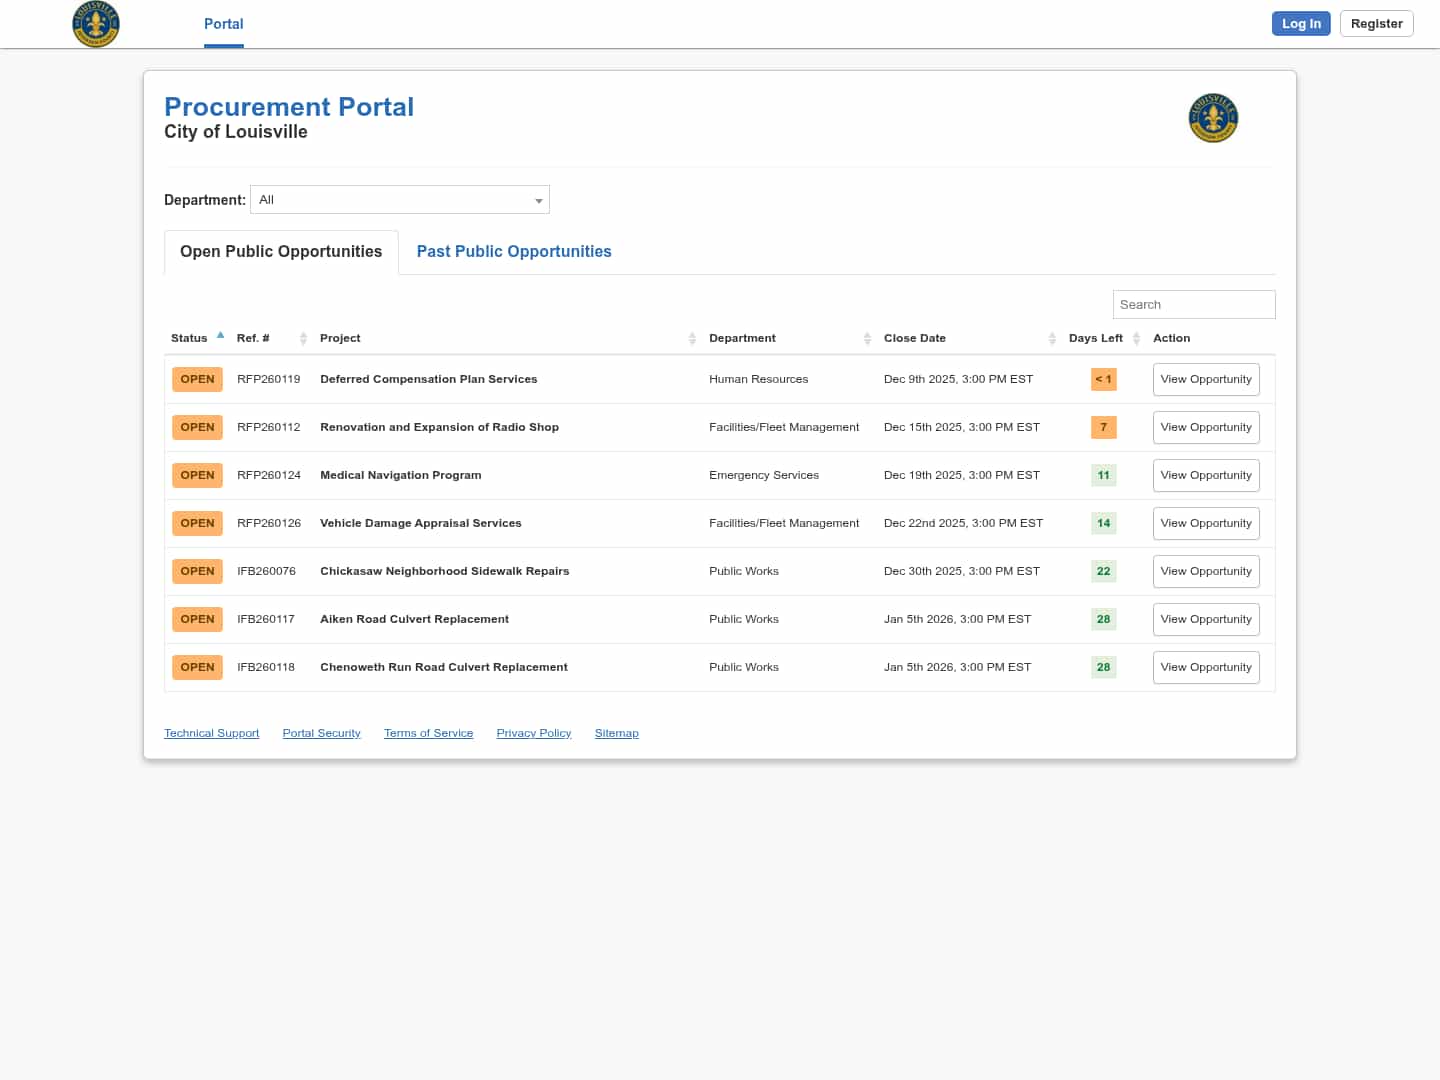The image size is (1440, 1080).
Task: Sort by Ref. # column arrows
Action: [303, 339]
